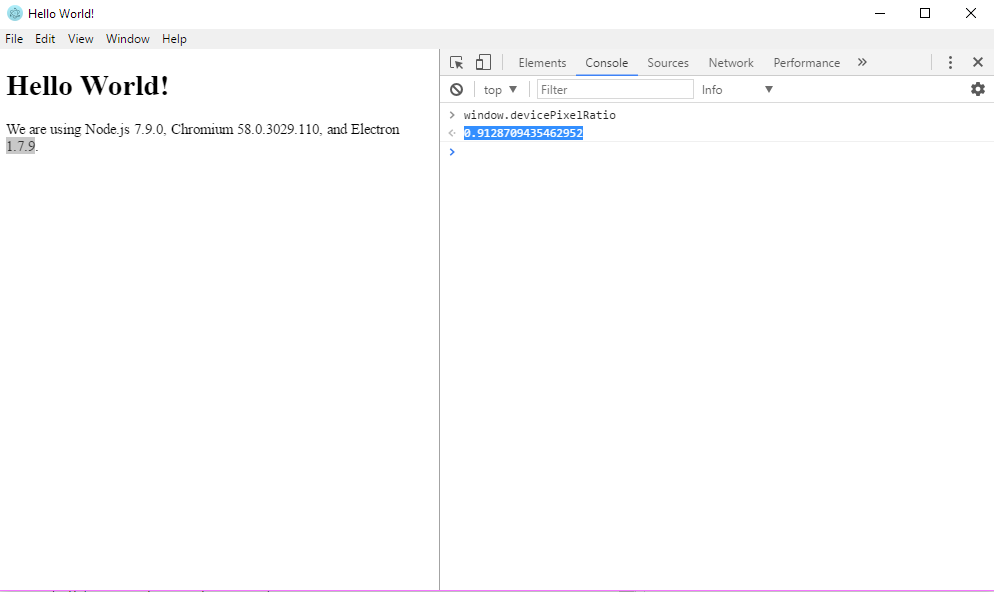This screenshot has height=592, width=994.
Task: Click inside the console Filter field
Action: coord(614,89)
